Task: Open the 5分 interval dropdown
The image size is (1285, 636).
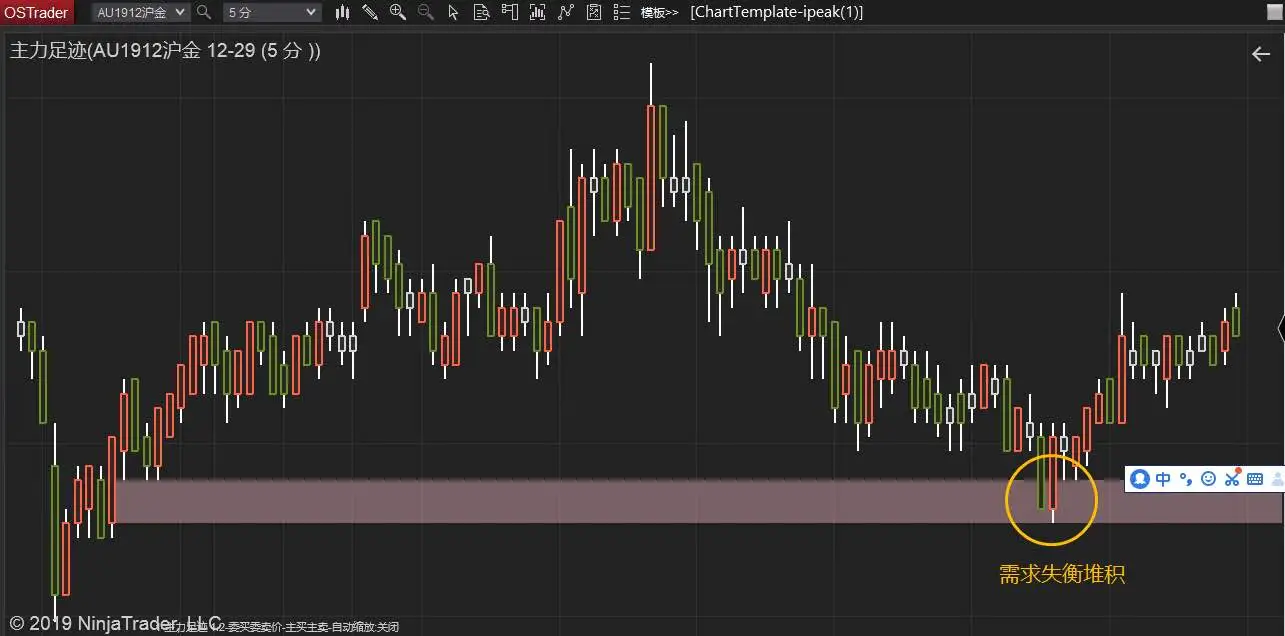Action: click(x=271, y=12)
